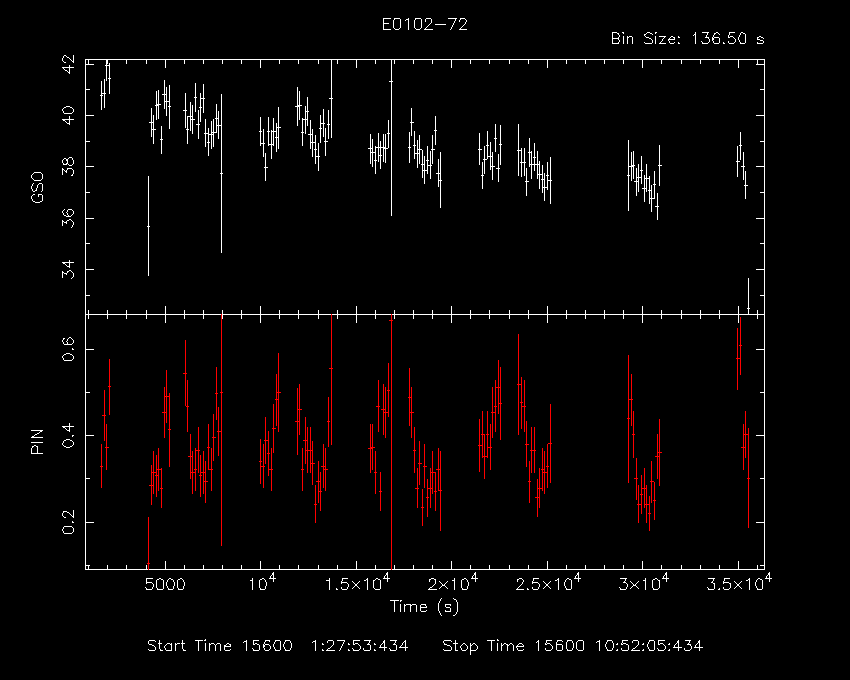Click the 2.5×10^4 time axis label
Screen dimensions: 850x680
tap(547, 582)
